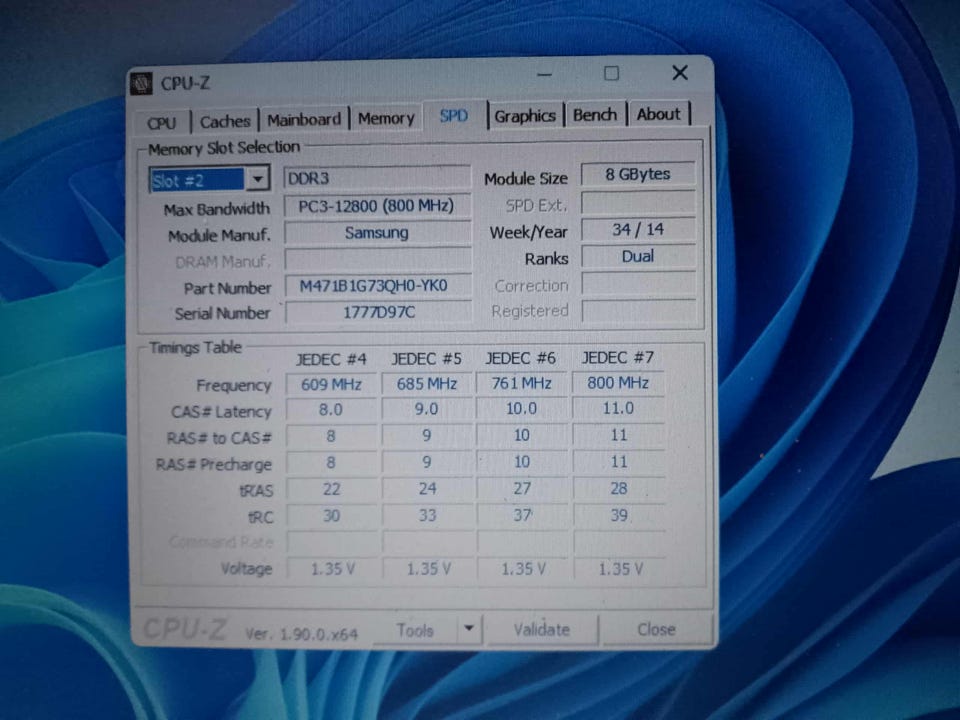Click the JEDEC #7 column header

[618, 357]
